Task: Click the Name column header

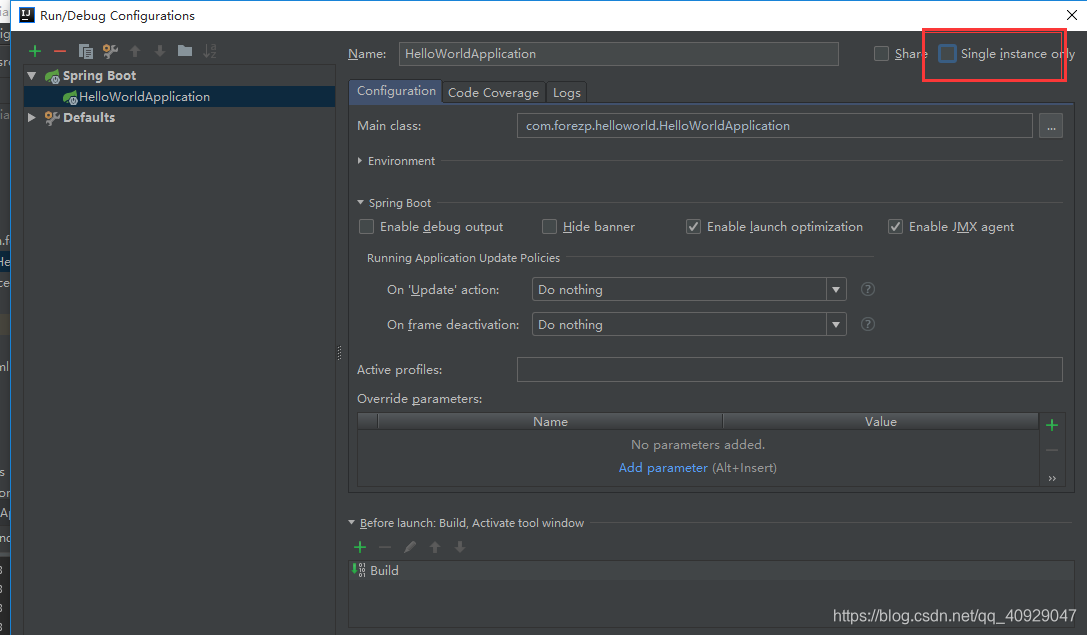Action: point(550,421)
